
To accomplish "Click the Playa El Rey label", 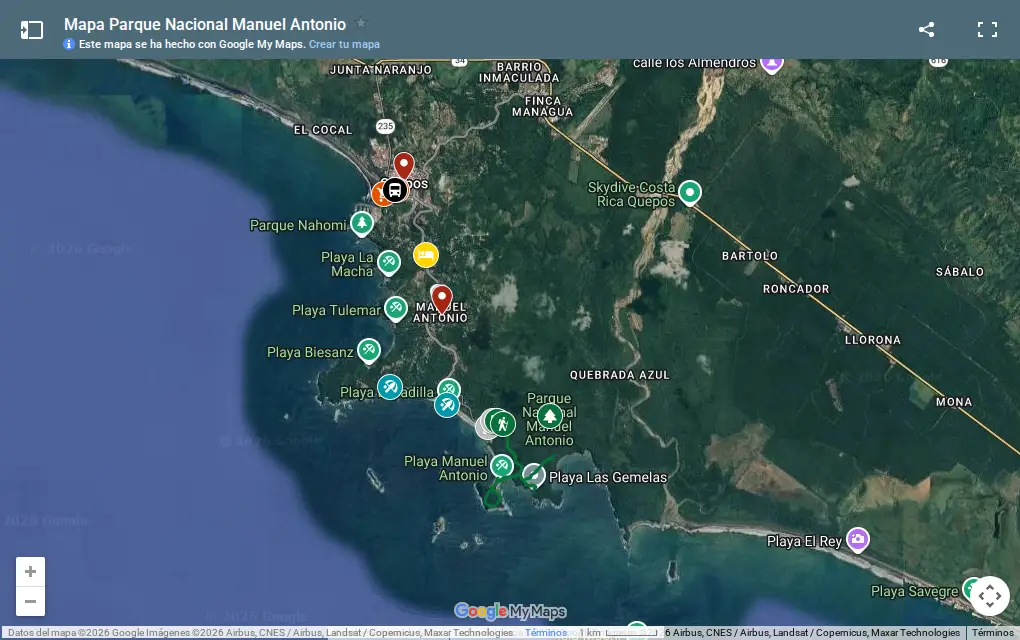I will 804,541.
